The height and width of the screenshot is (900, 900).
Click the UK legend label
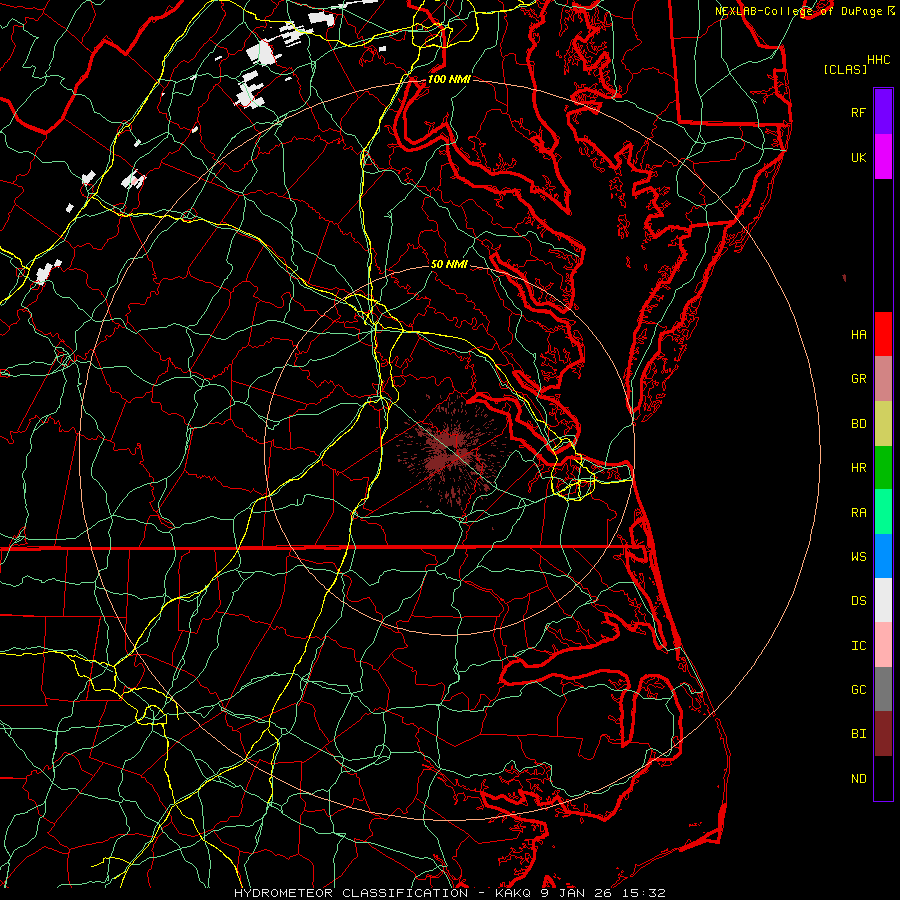click(x=858, y=157)
